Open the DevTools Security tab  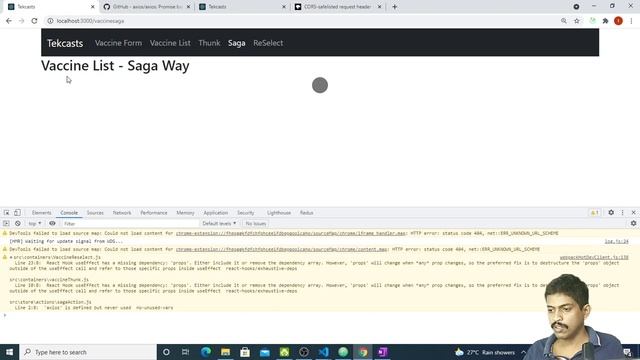246,213
